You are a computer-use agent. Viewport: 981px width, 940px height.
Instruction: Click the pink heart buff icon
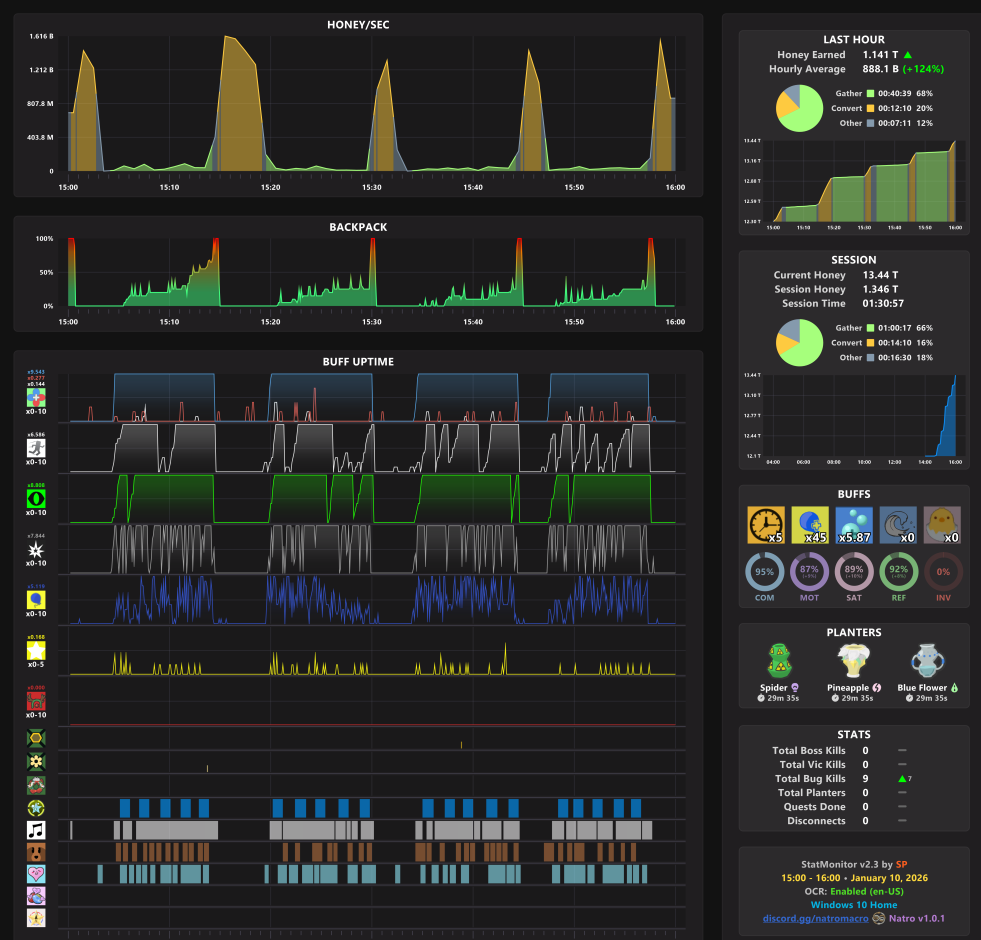tap(36, 874)
